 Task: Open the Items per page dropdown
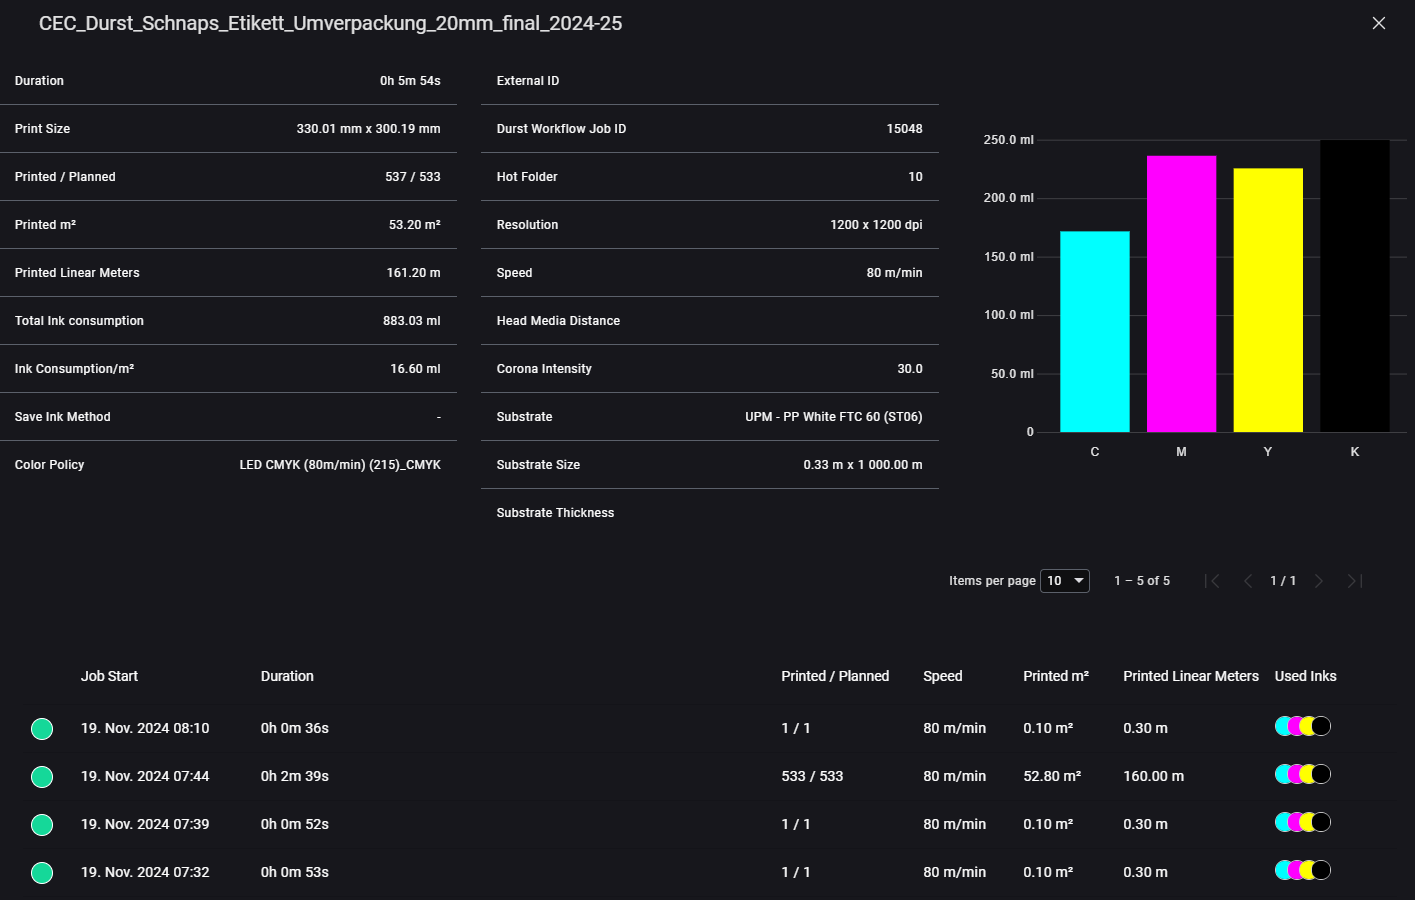click(x=1064, y=580)
